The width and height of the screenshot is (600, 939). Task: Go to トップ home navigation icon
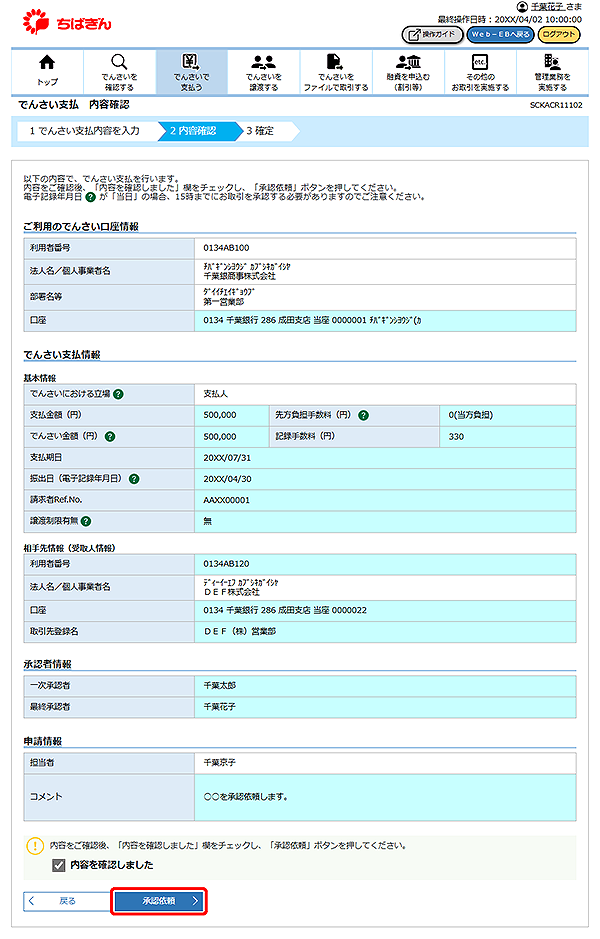(x=47, y=72)
